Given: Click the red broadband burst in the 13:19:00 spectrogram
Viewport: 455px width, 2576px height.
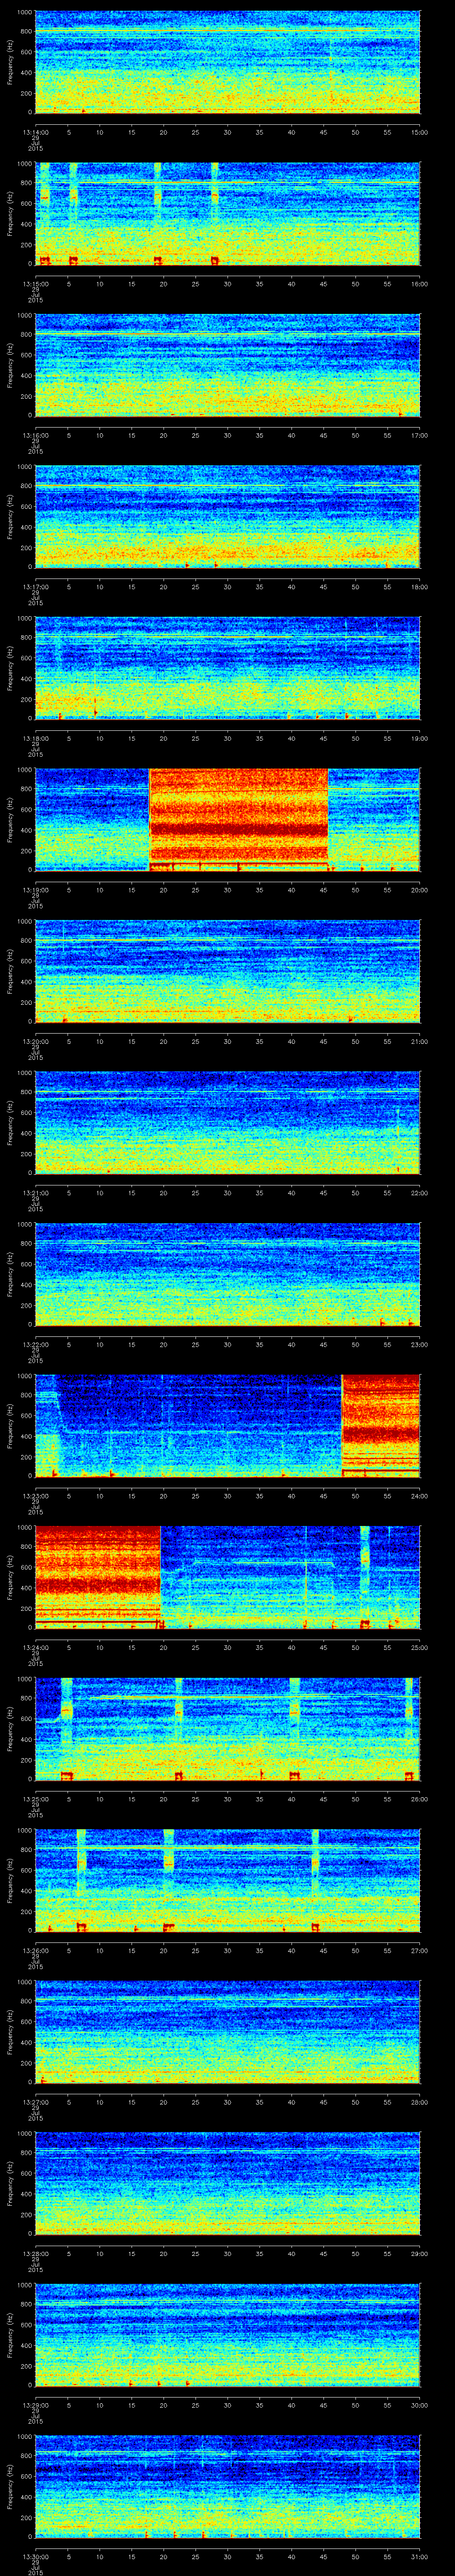Looking at the screenshot, I should click(x=239, y=819).
